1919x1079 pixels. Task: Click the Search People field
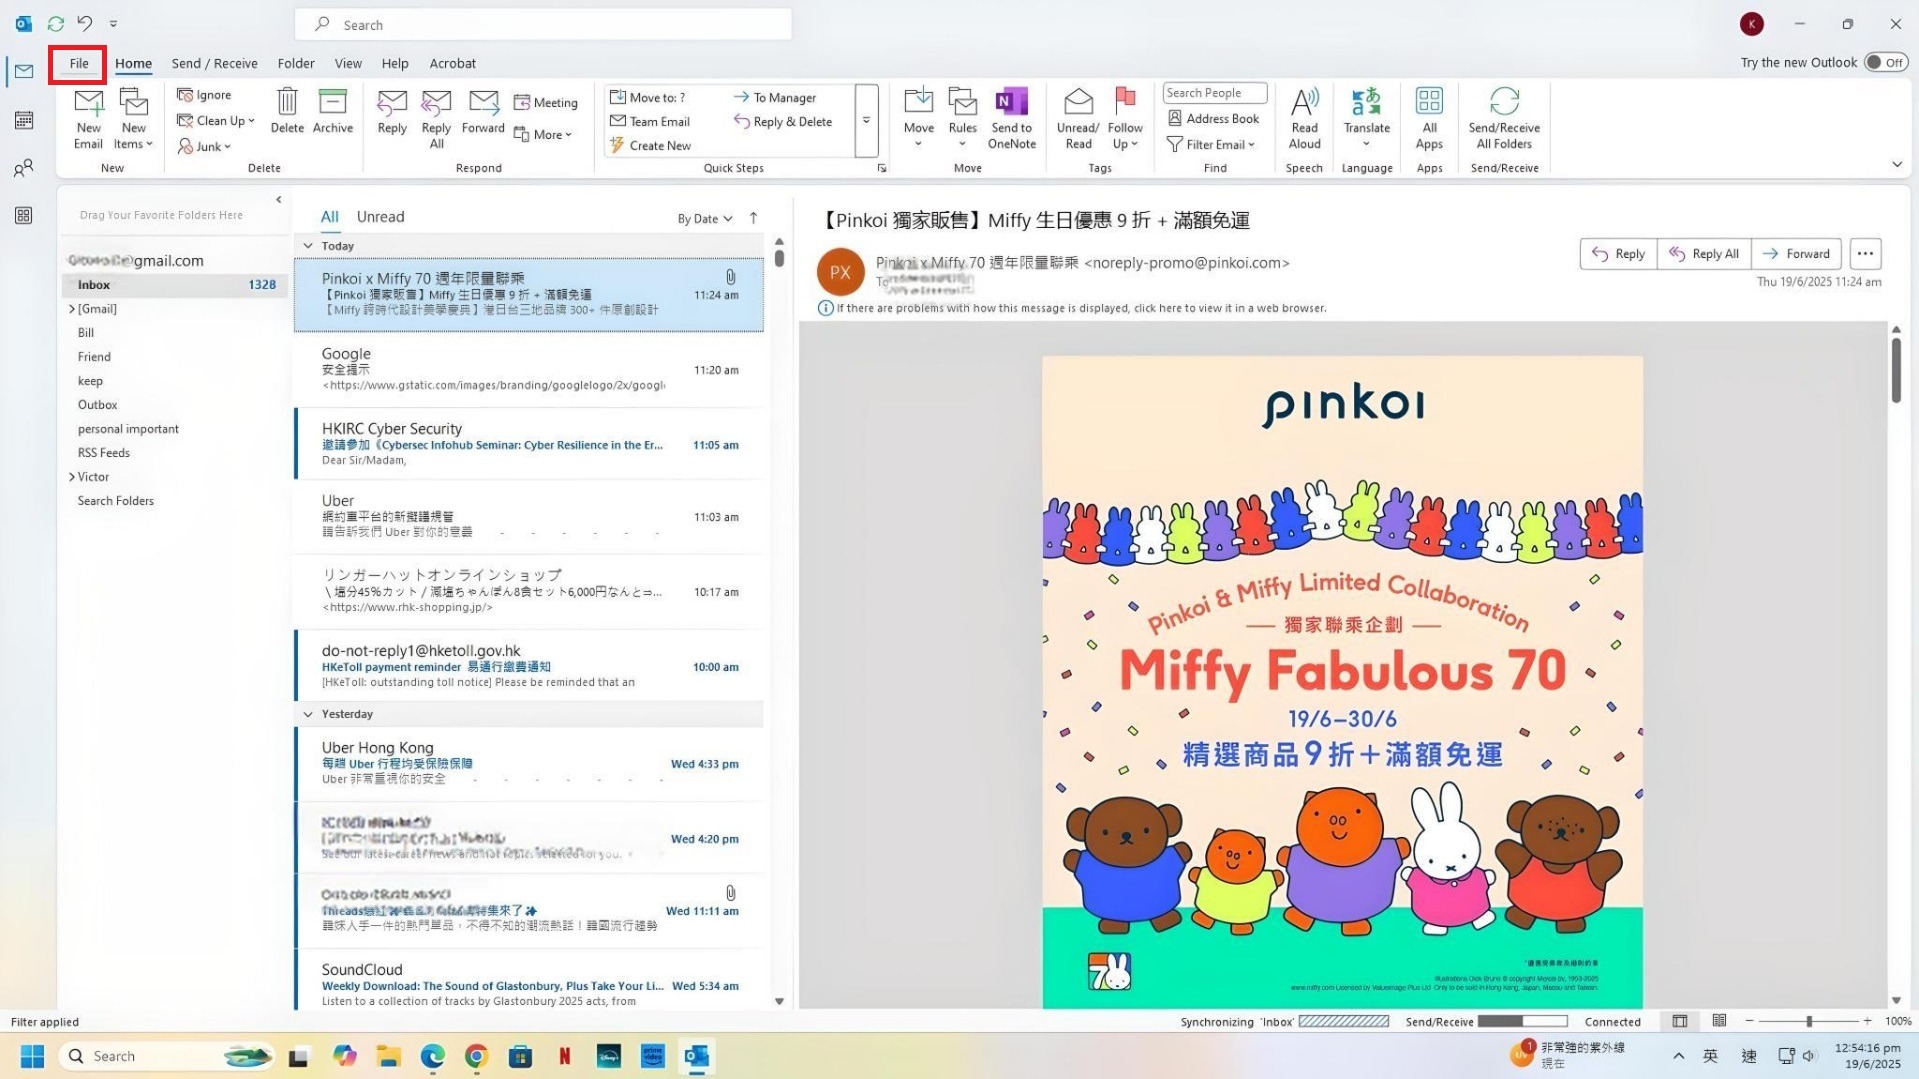click(x=1214, y=93)
